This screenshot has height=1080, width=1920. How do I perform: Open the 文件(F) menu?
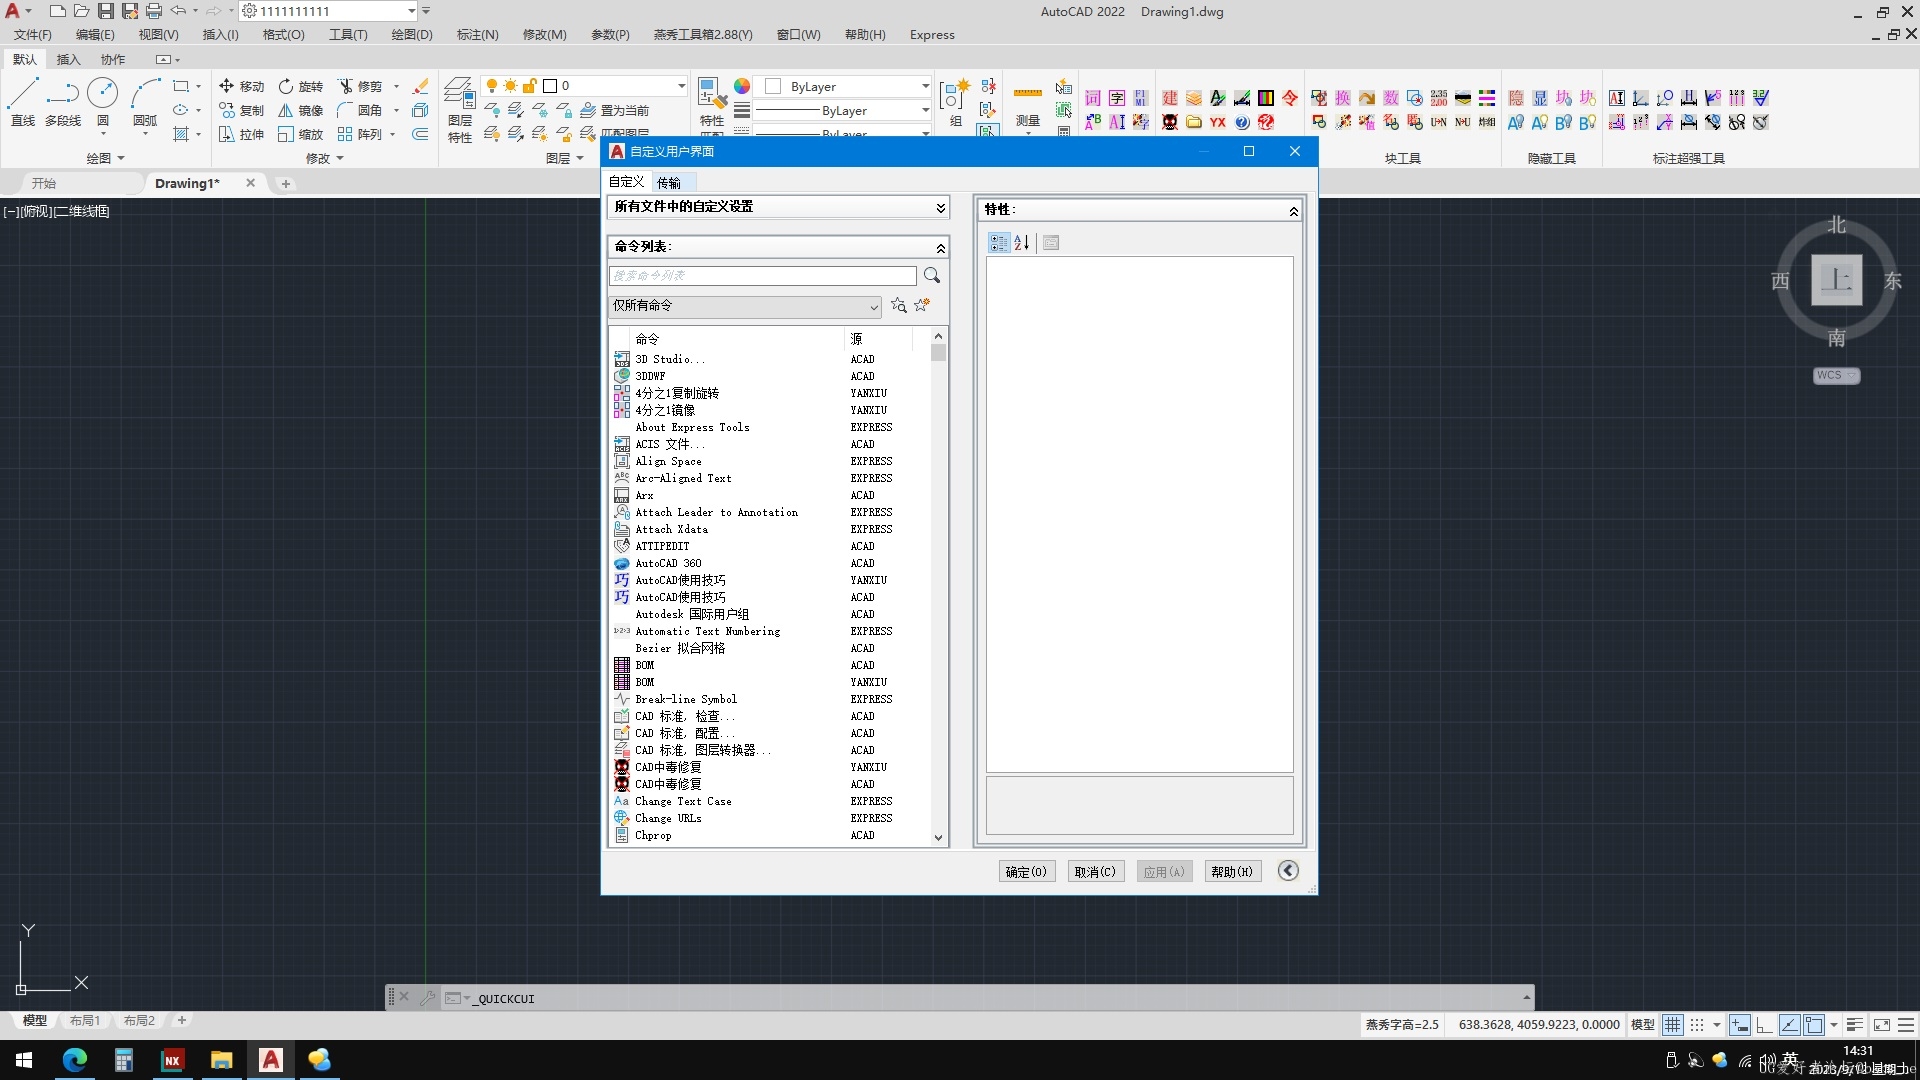coord(33,35)
